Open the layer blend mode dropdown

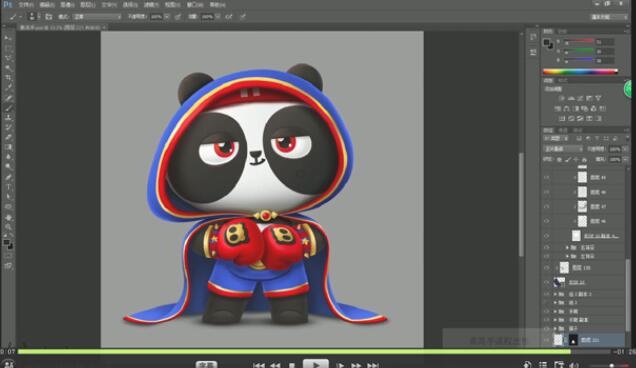pyautogui.click(x=563, y=149)
